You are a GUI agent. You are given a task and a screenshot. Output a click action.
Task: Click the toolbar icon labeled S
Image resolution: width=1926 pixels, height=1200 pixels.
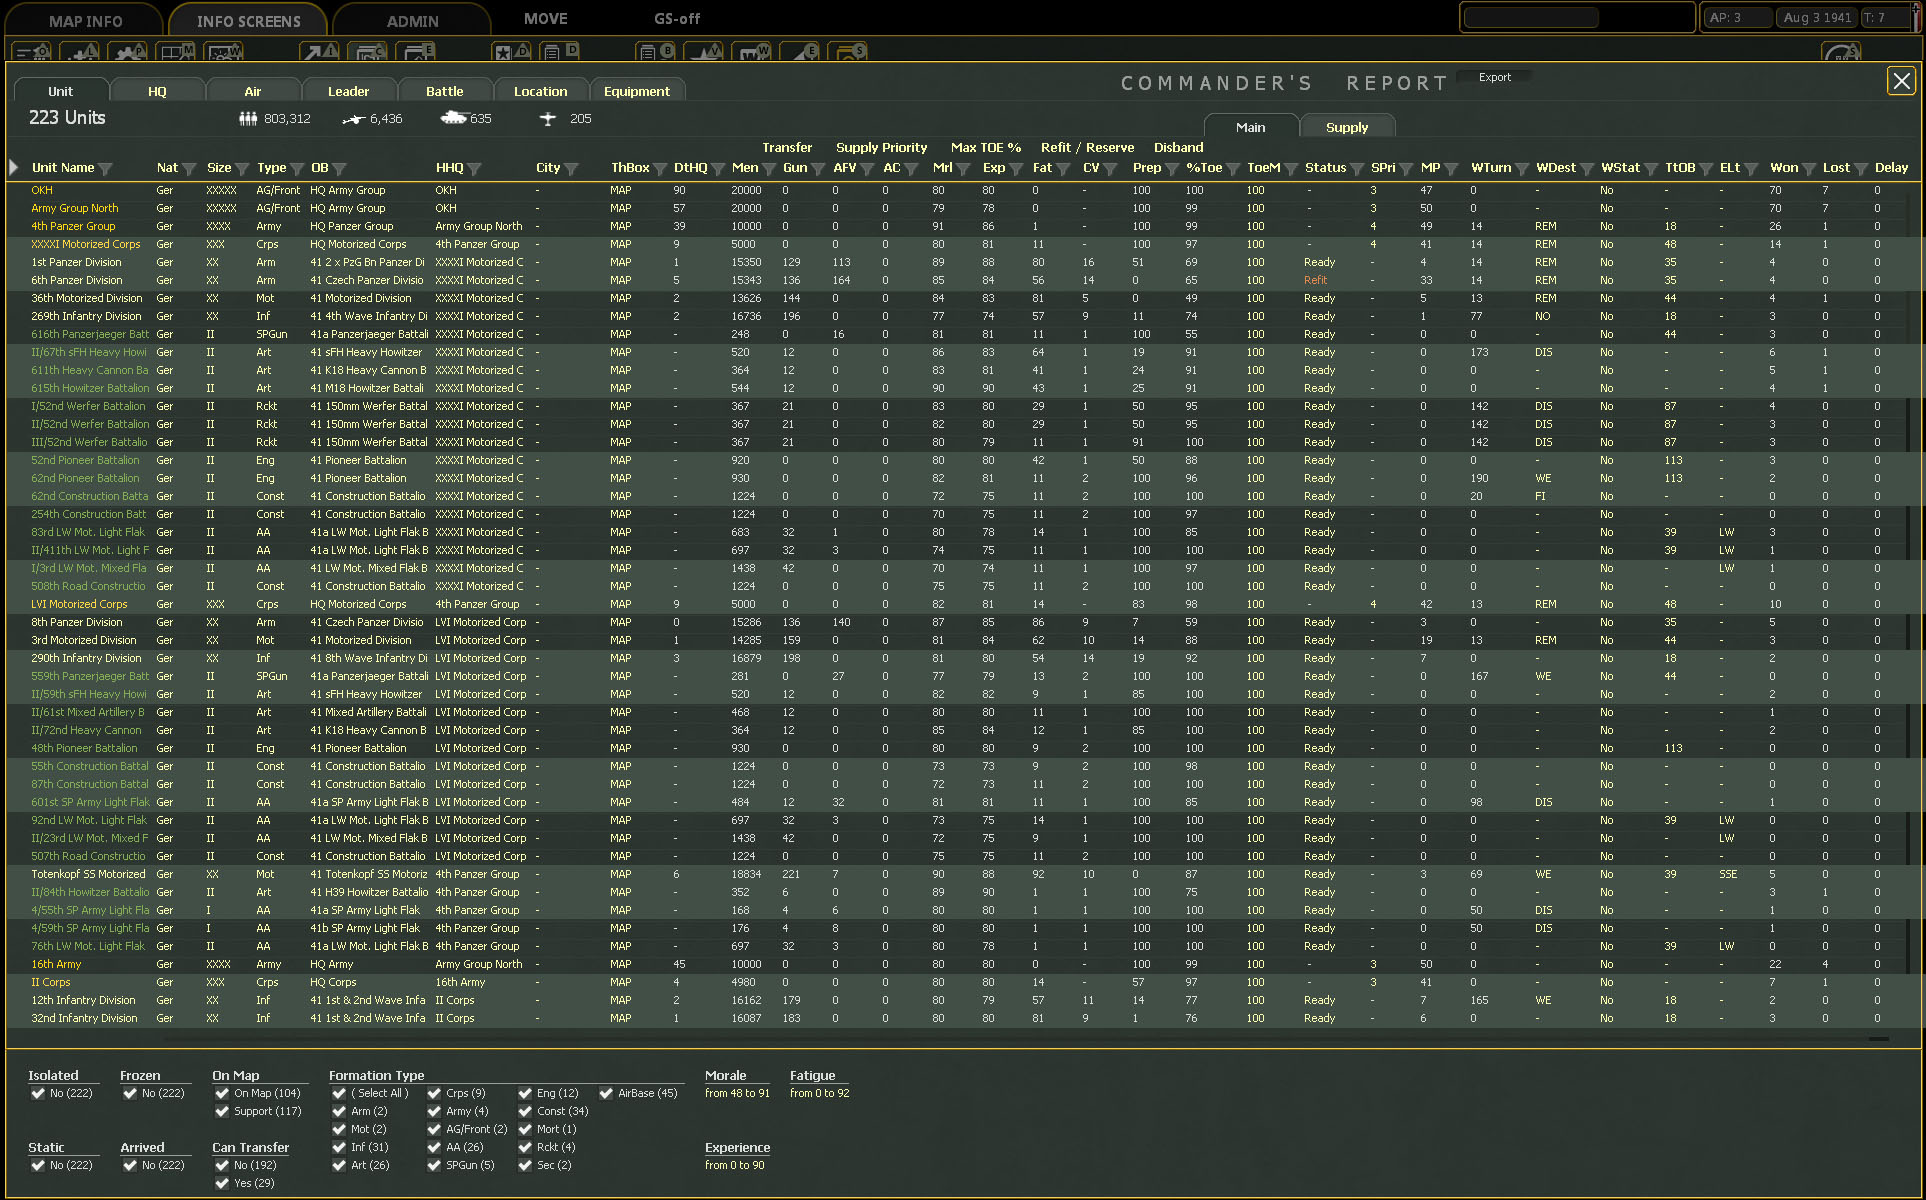click(x=847, y=52)
